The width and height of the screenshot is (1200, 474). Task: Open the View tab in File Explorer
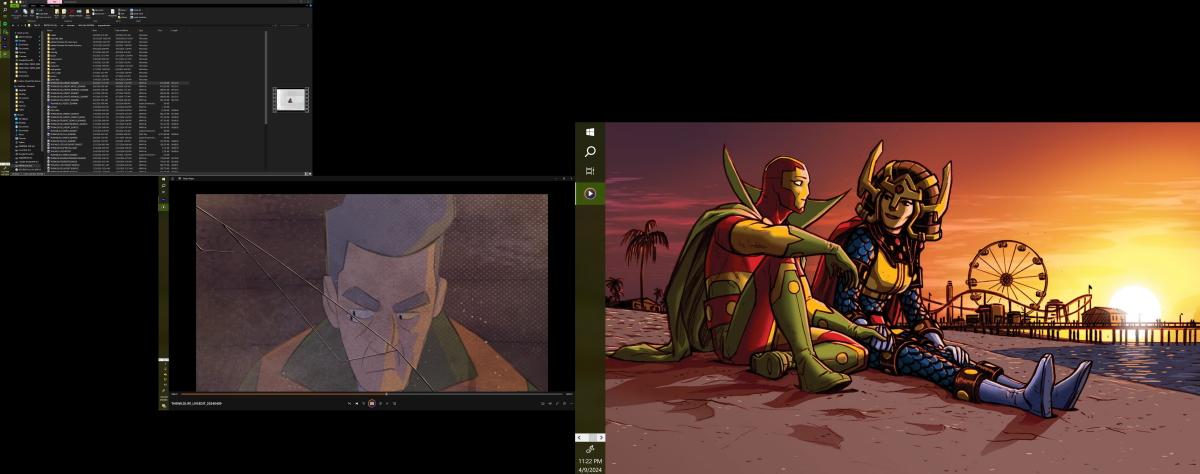[42, 6]
